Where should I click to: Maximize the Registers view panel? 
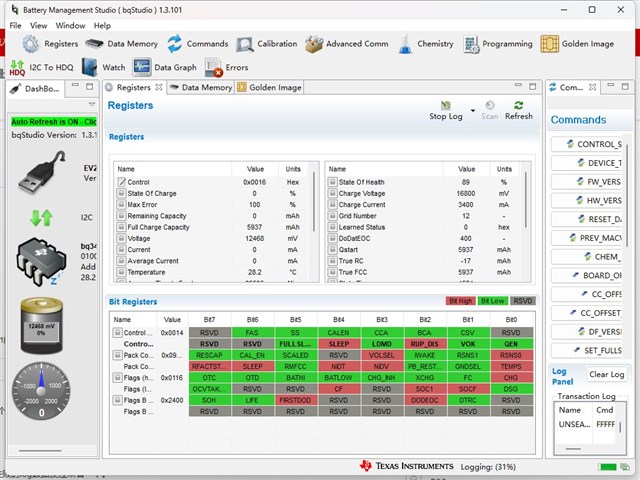tap(532, 86)
